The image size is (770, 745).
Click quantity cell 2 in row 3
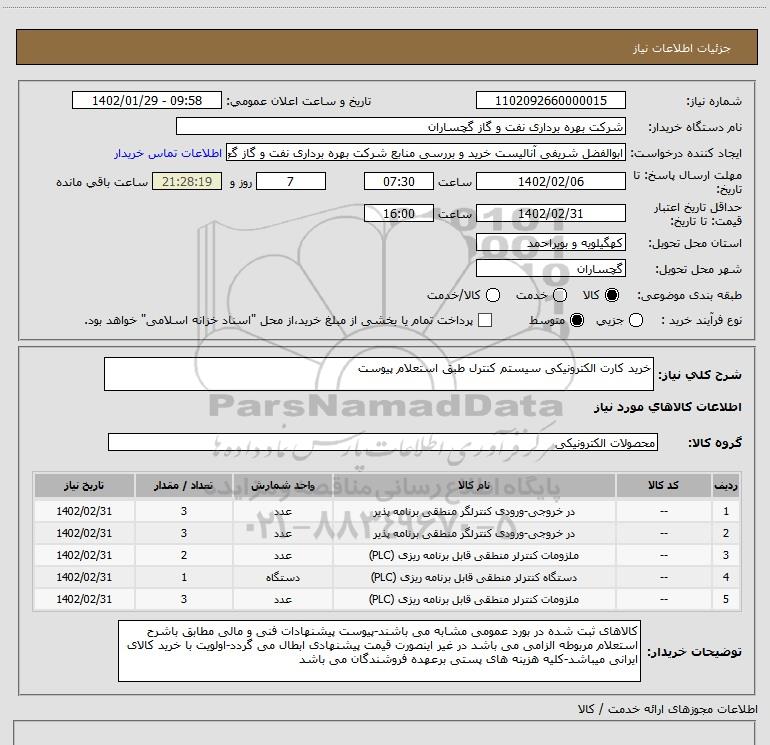tap(184, 555)
